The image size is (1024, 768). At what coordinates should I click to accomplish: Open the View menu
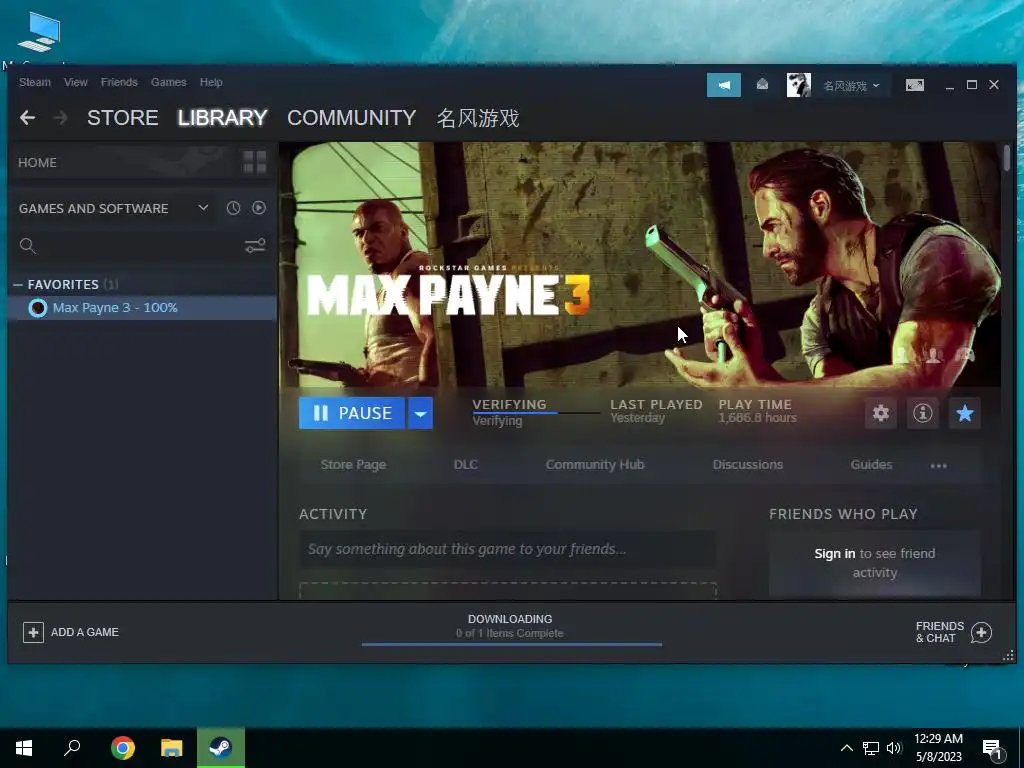click(x=76, y=82)
